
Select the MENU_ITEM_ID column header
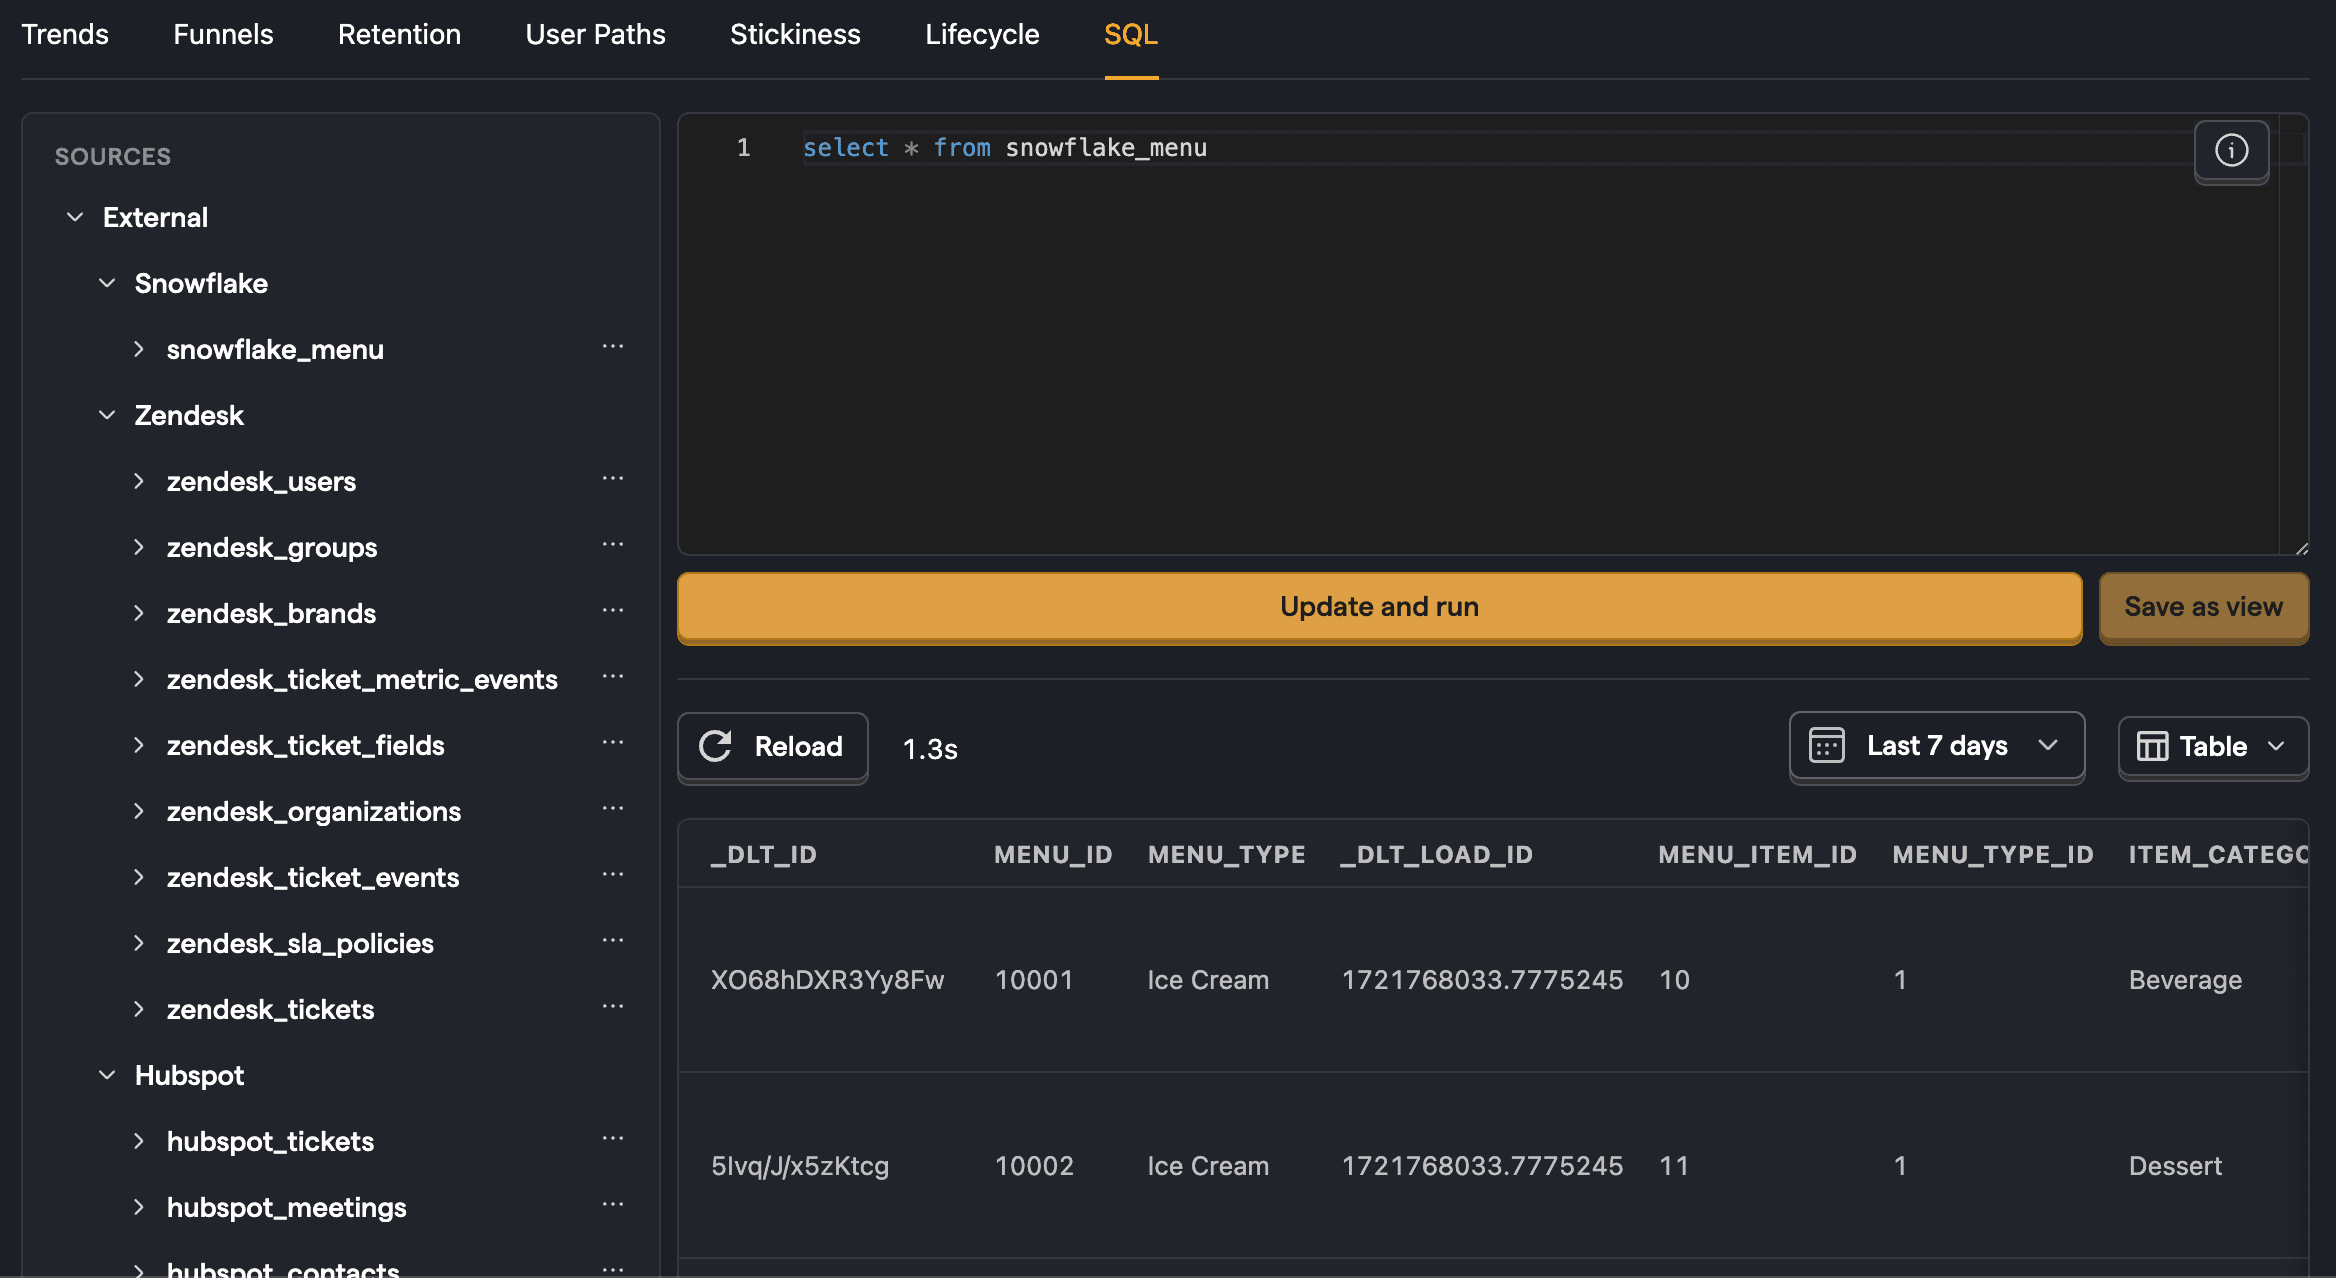(1757, 855)
